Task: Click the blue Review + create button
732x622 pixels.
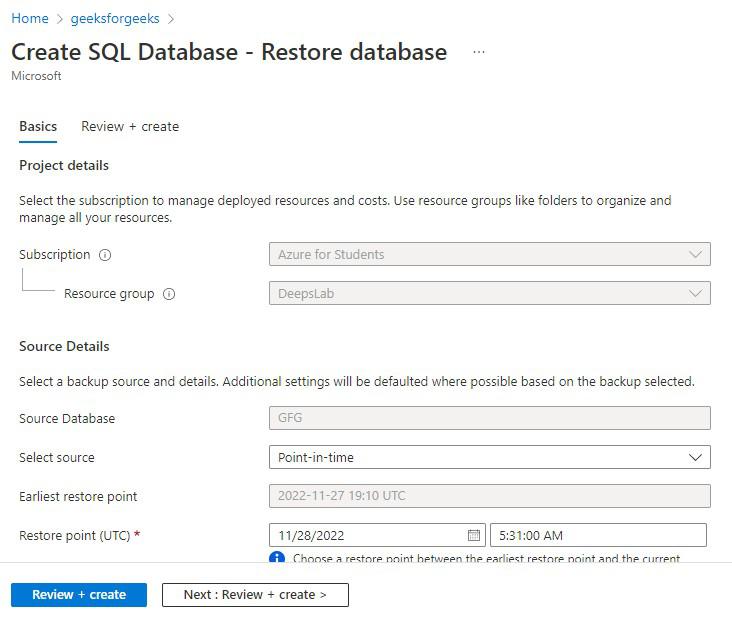Action: click(79, 595)
